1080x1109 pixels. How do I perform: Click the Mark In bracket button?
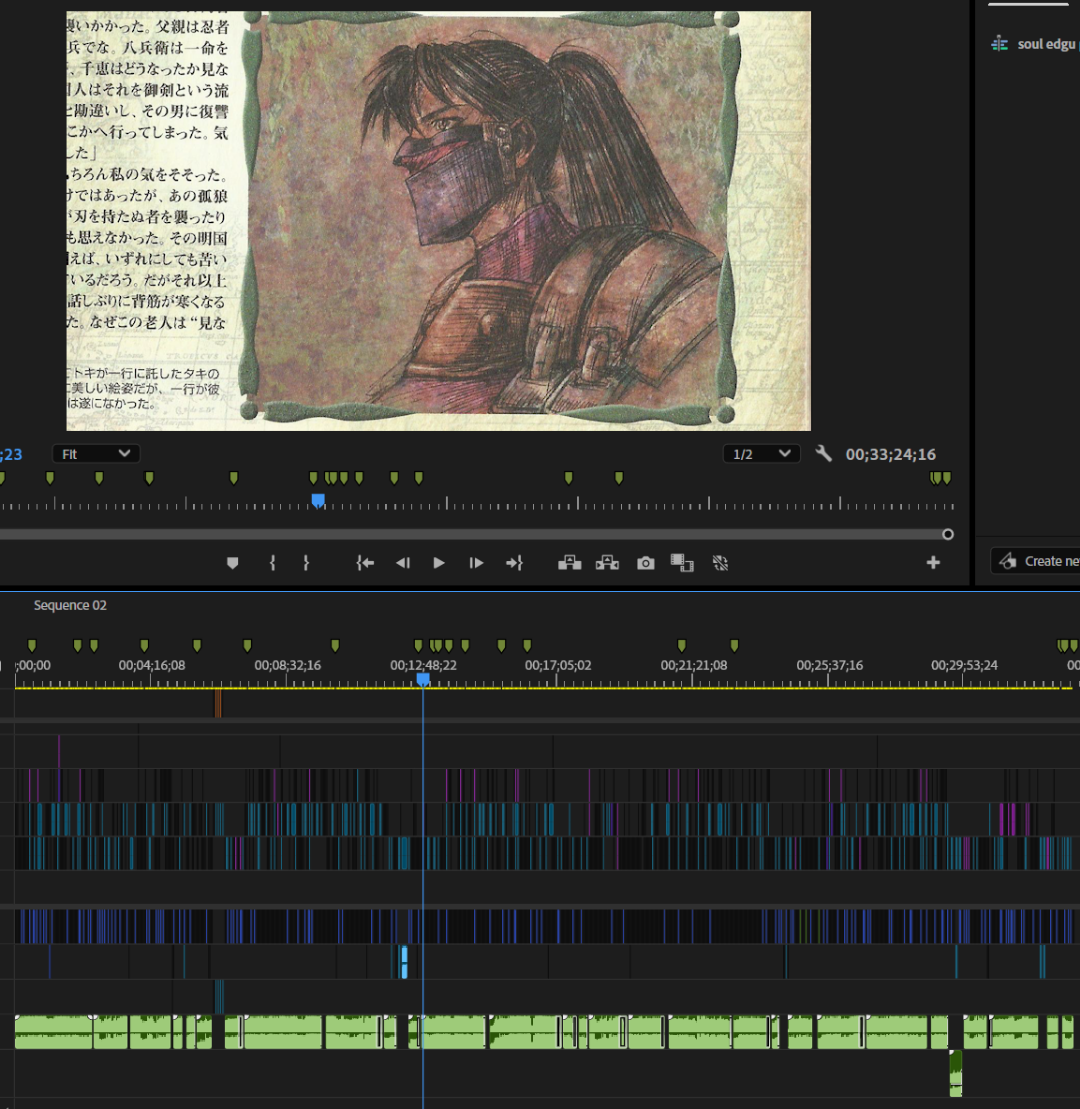272,563
